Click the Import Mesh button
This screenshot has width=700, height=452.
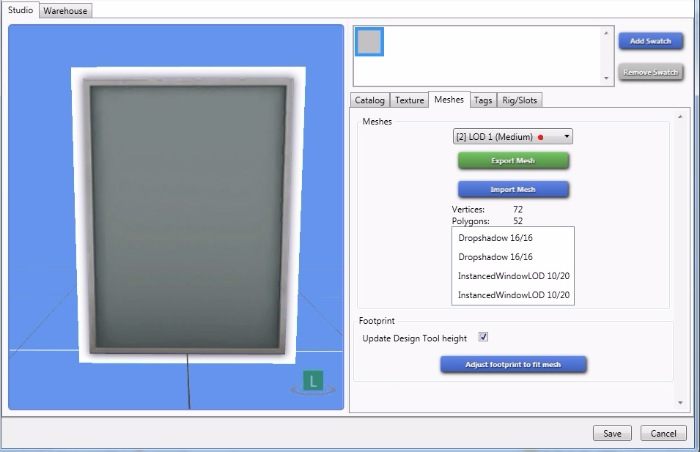(x=513, y=189)
